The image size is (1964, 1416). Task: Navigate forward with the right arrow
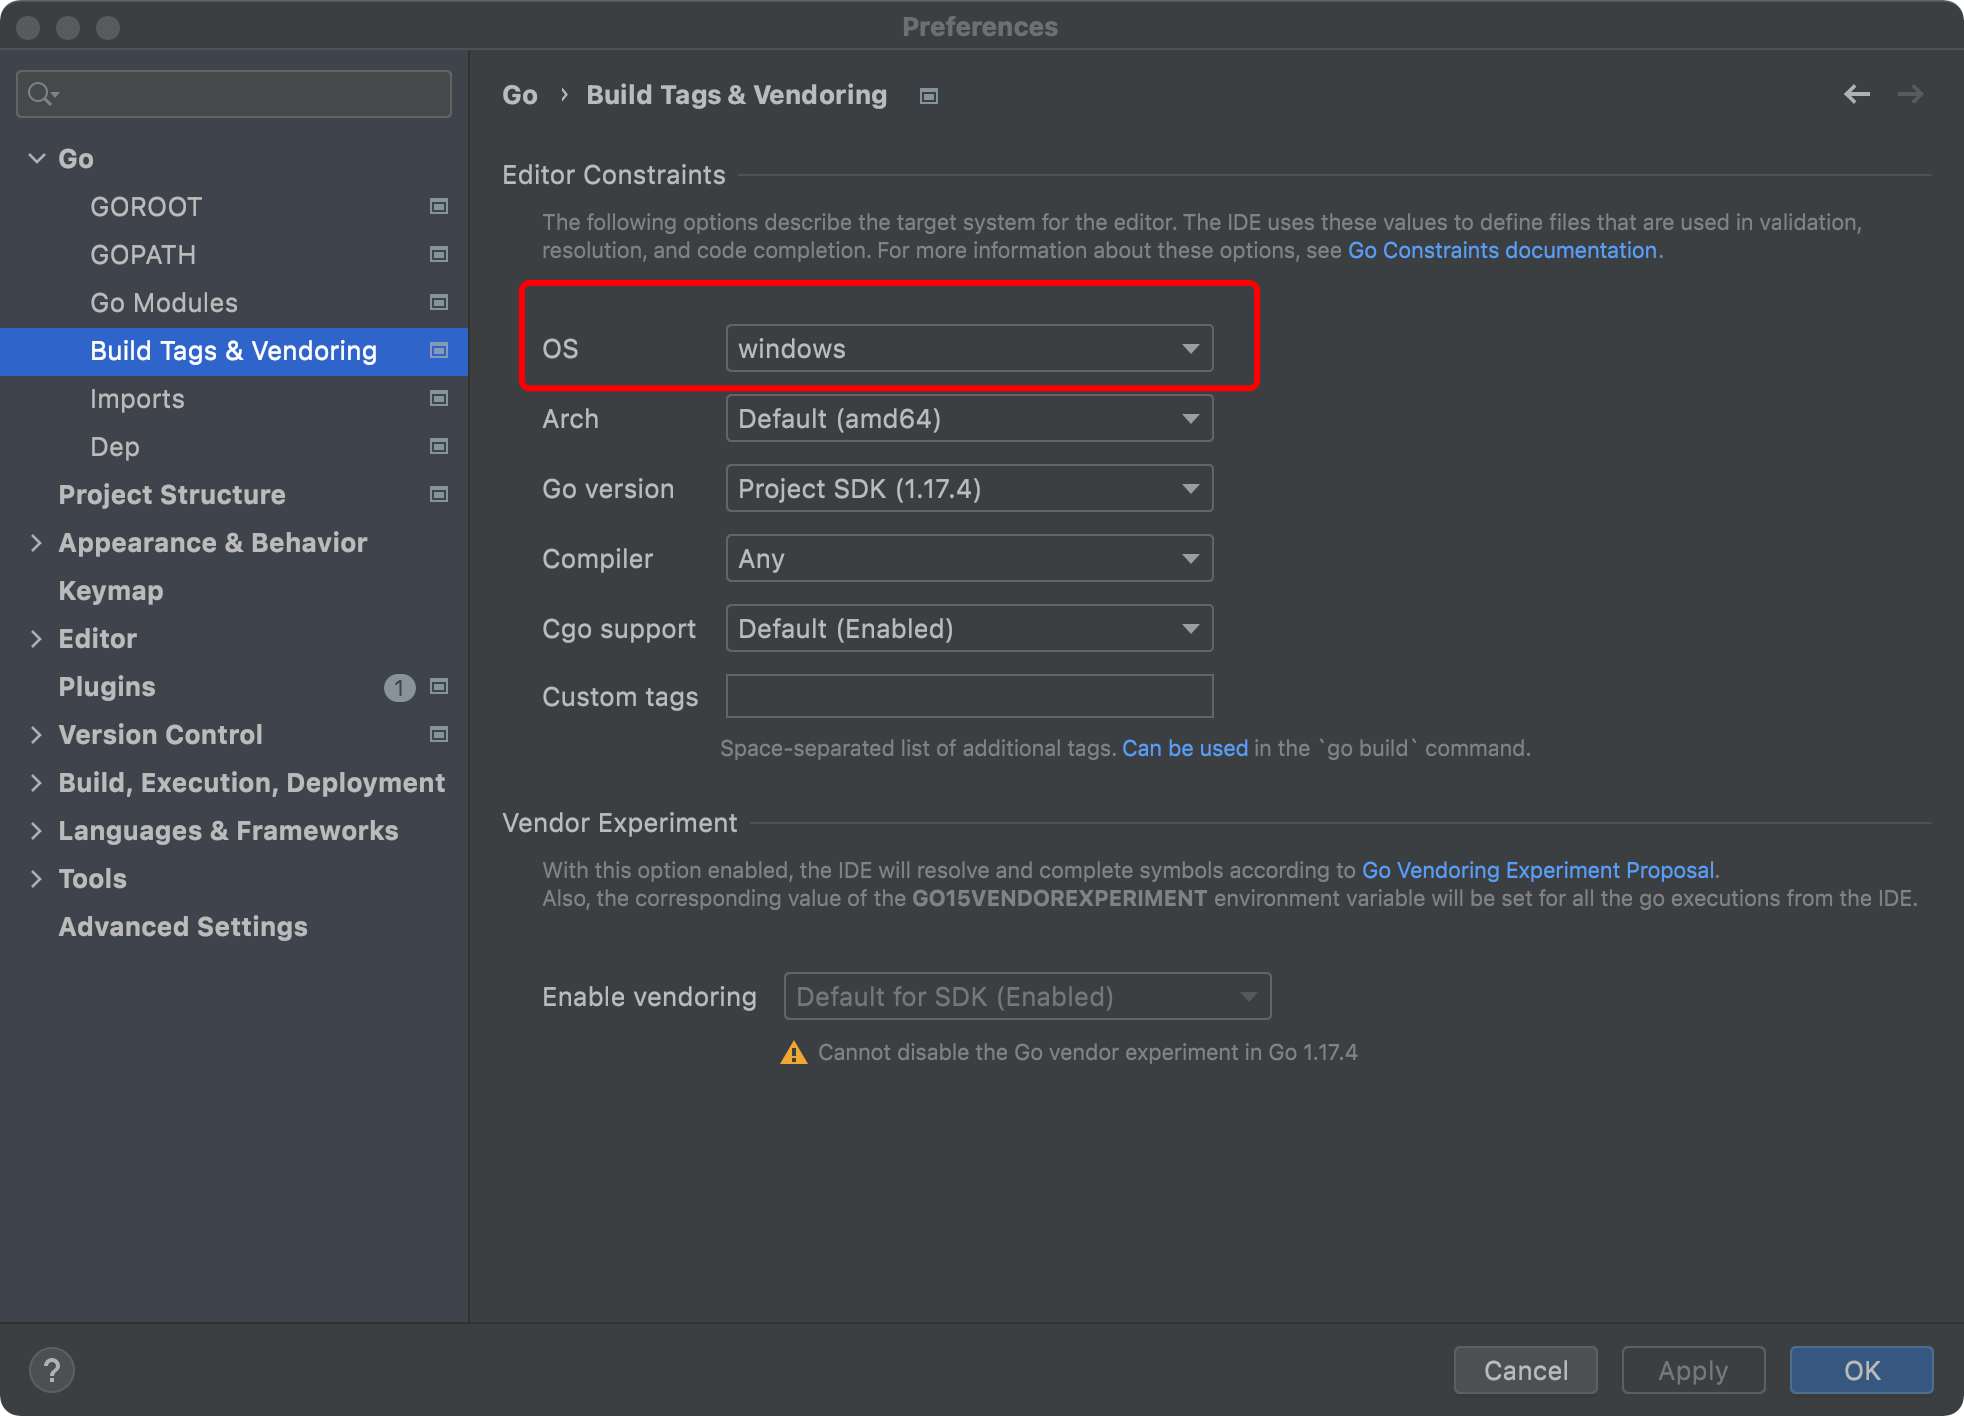(x=1911, y=94)
